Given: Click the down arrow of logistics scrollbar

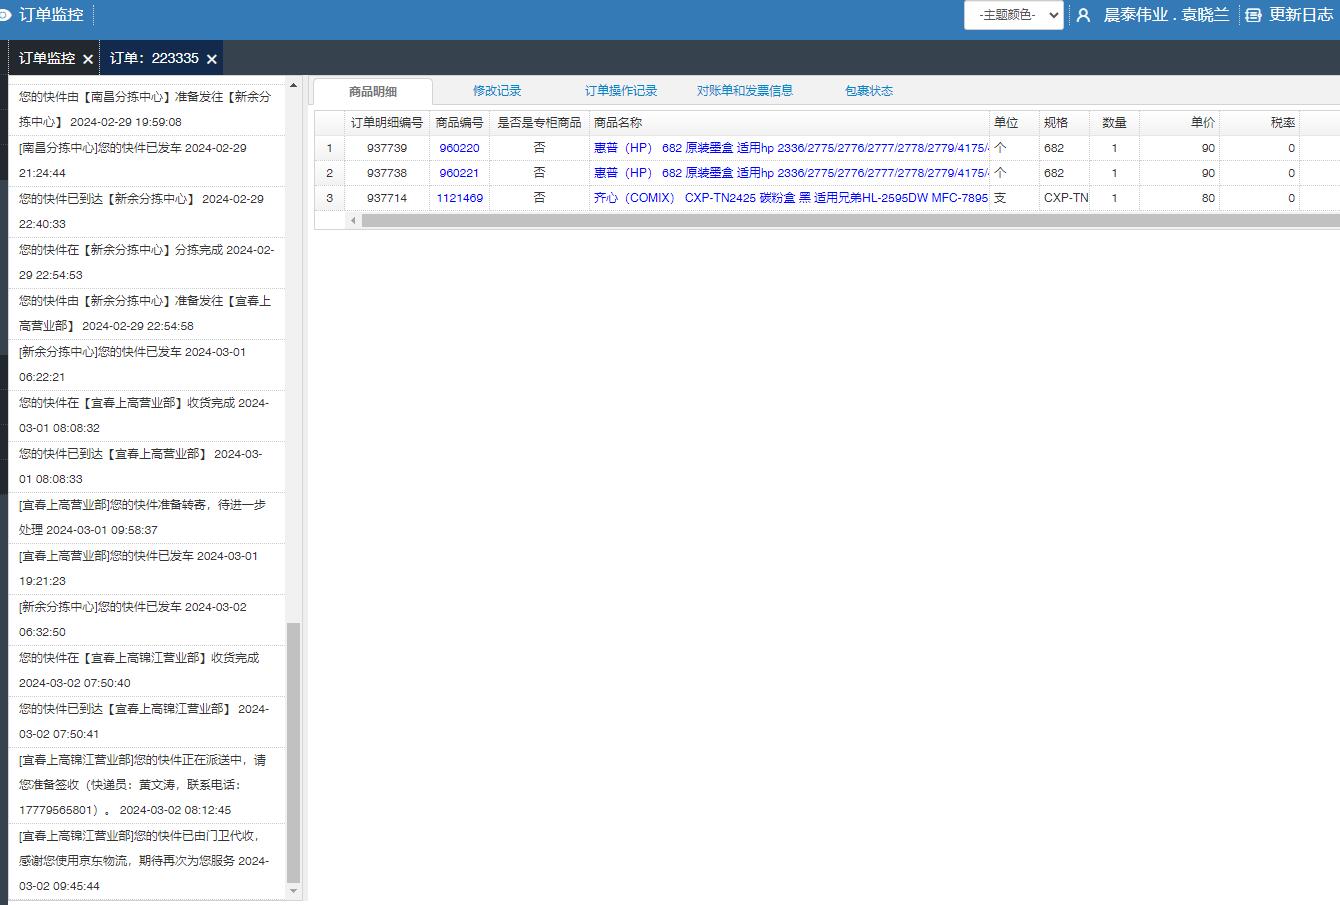Looking at the screenshot, I should 293,890.
